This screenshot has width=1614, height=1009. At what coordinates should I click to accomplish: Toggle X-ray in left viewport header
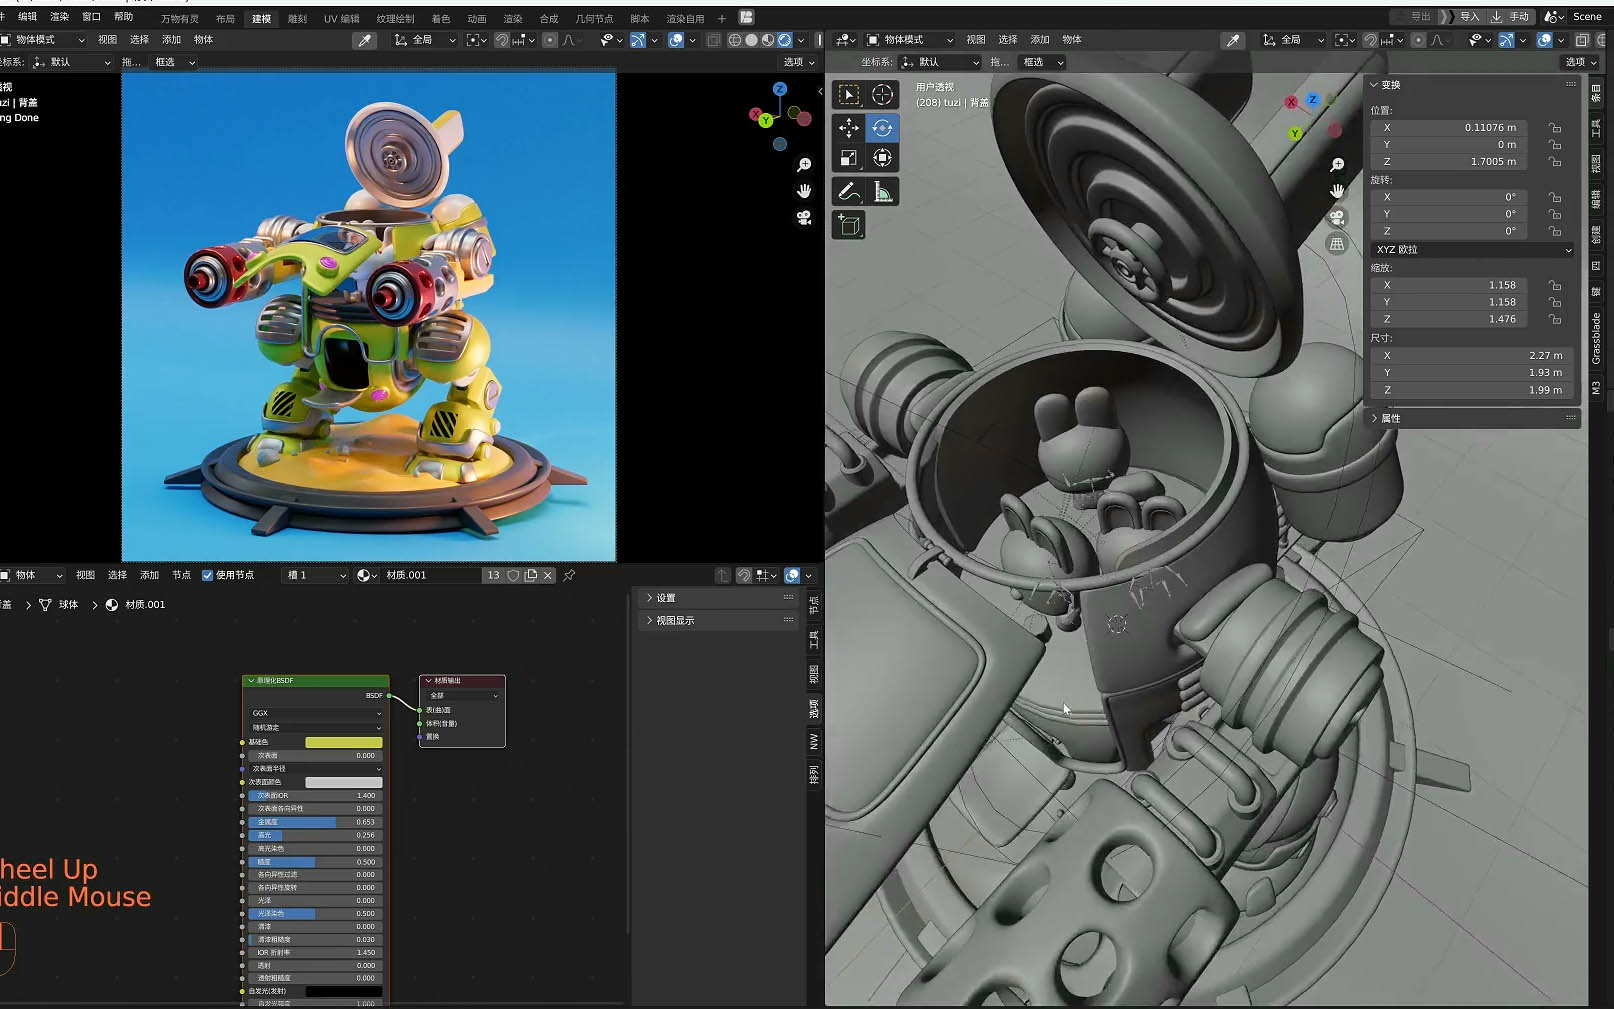(713, 40)
